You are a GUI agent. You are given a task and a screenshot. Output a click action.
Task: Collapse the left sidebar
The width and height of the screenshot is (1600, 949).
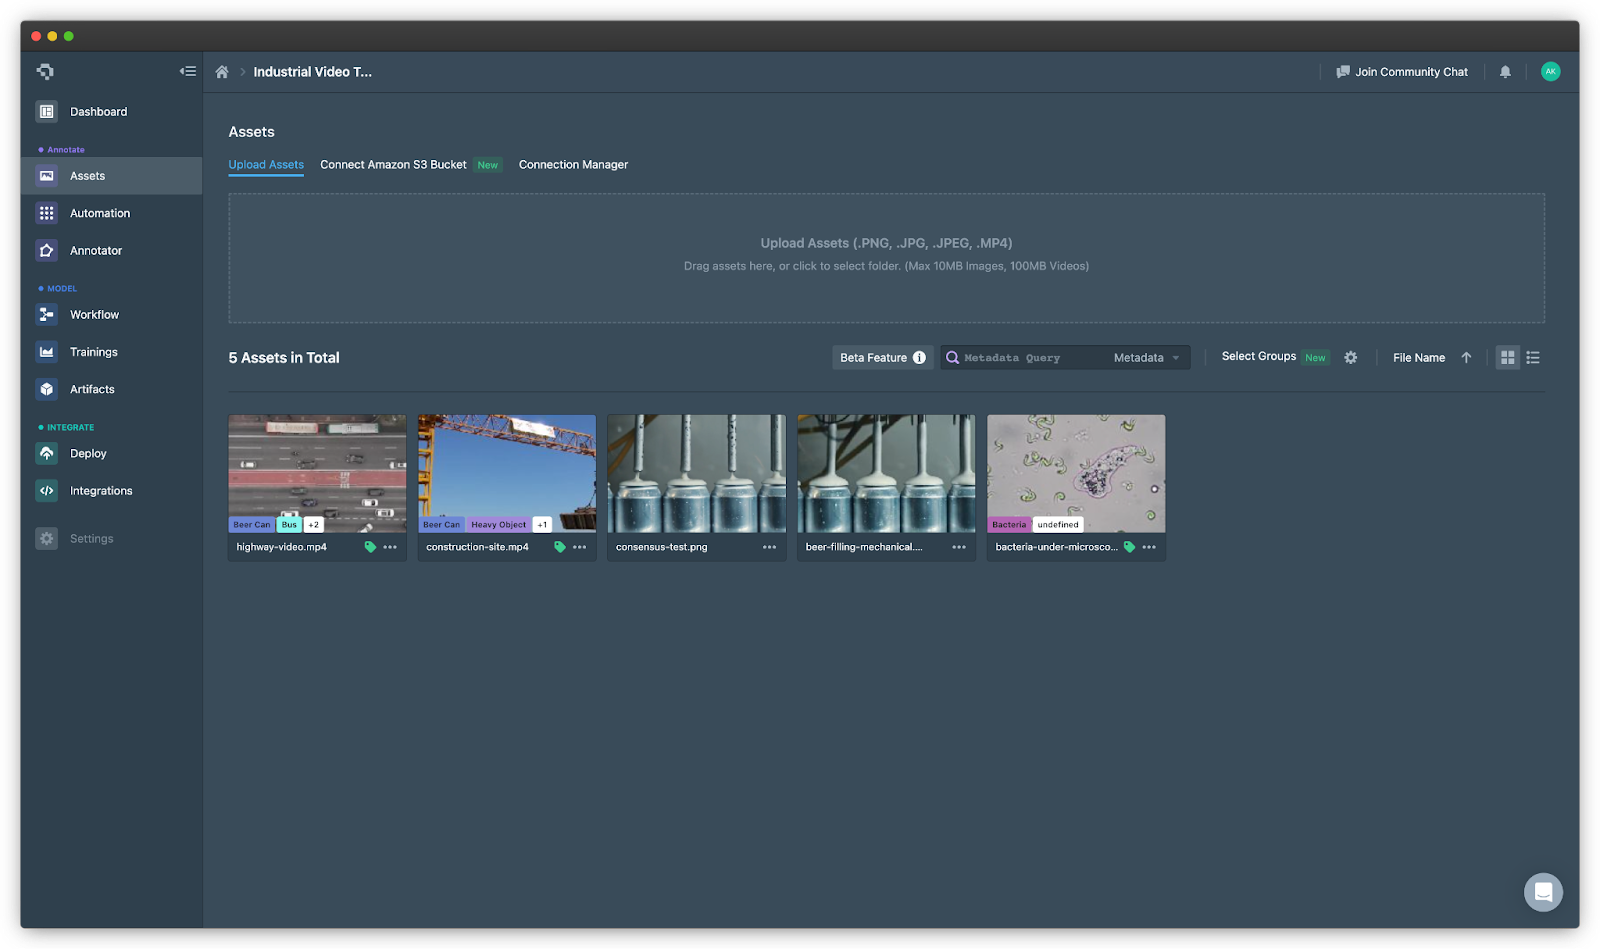(187, 71)
